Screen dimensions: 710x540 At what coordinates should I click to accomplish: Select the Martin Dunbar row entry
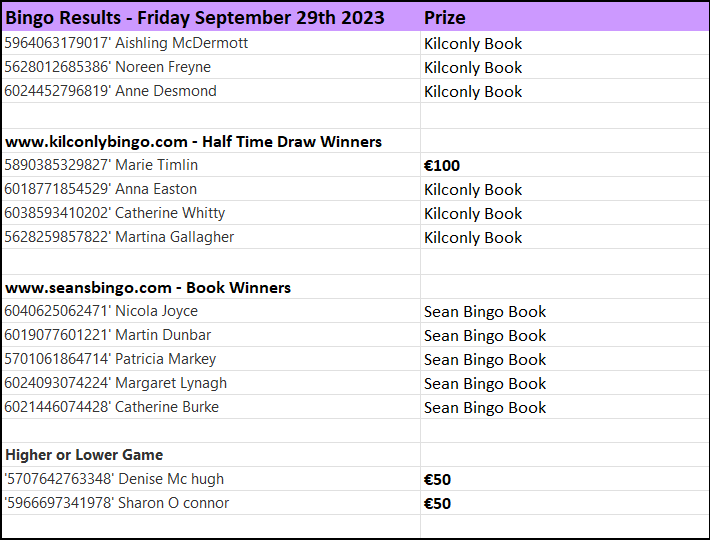point(211,335)
